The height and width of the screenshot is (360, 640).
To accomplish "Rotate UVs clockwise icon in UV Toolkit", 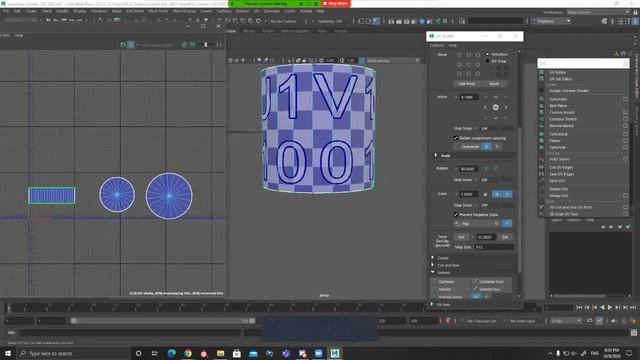I will point(496,168).
